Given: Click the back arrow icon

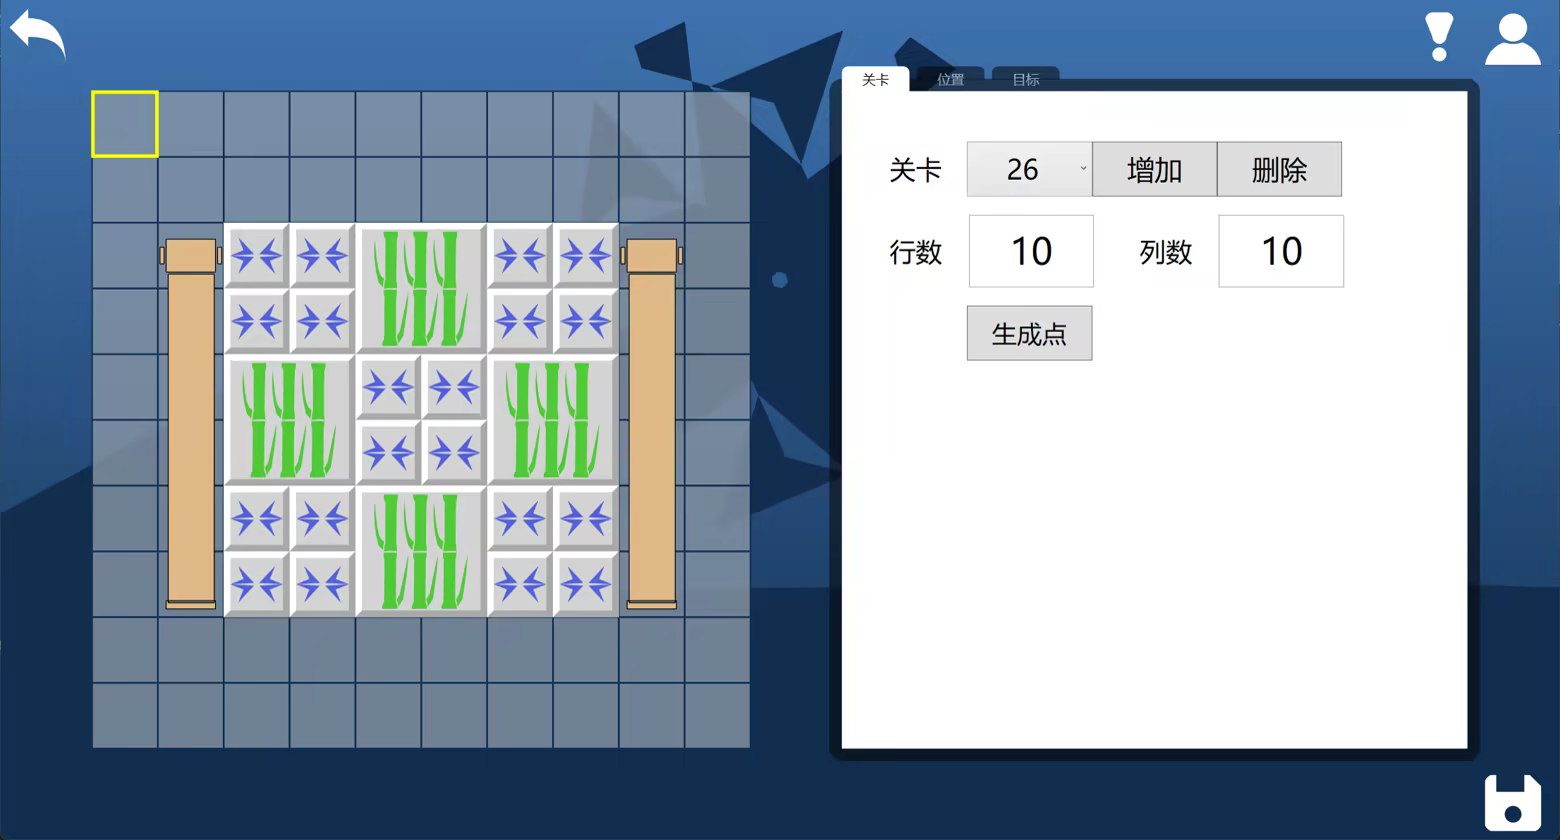Looking at the screenshot, I should (38, 36).
